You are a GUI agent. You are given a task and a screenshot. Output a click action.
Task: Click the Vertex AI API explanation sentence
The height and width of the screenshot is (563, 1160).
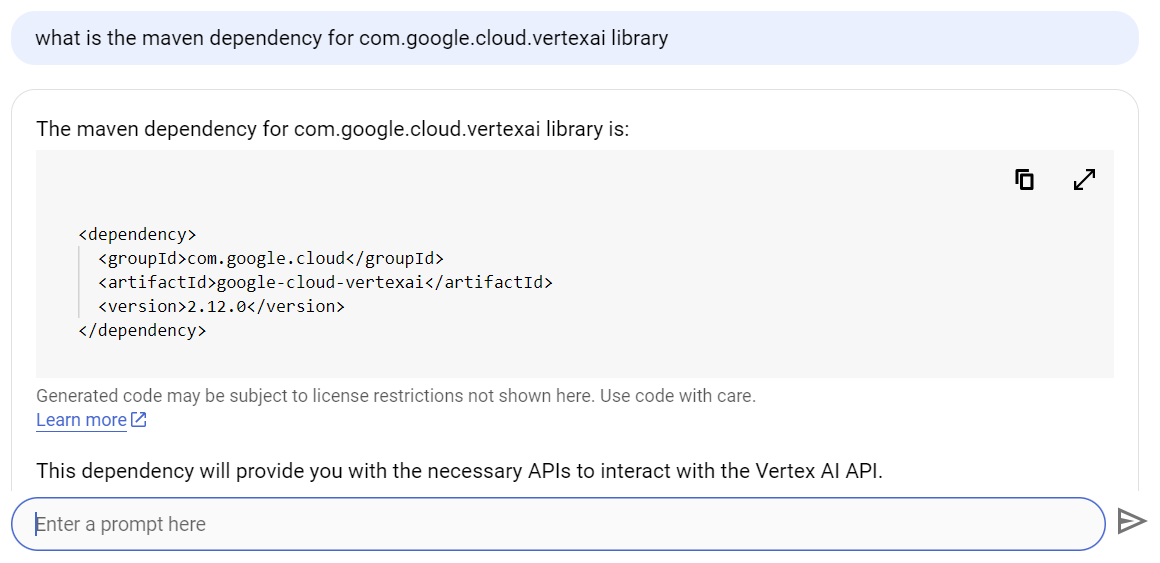459,471
